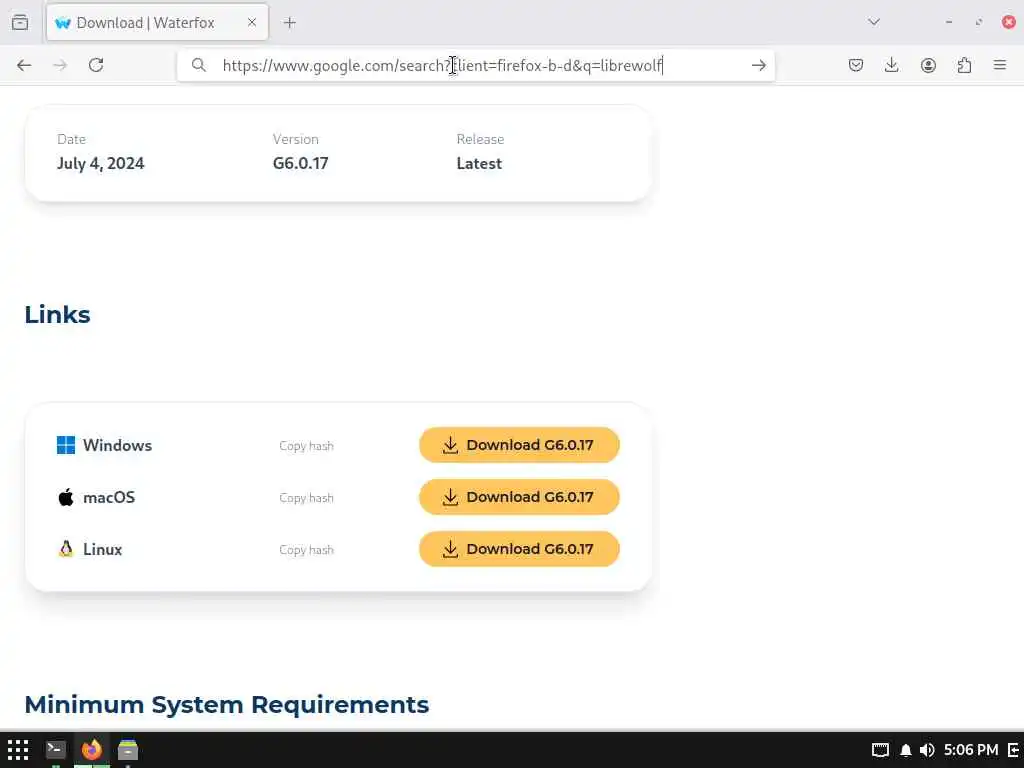The height and width of the screenshot is (768, 1024).
Task: Go back to the previous page
Action: tap(24, 65)
